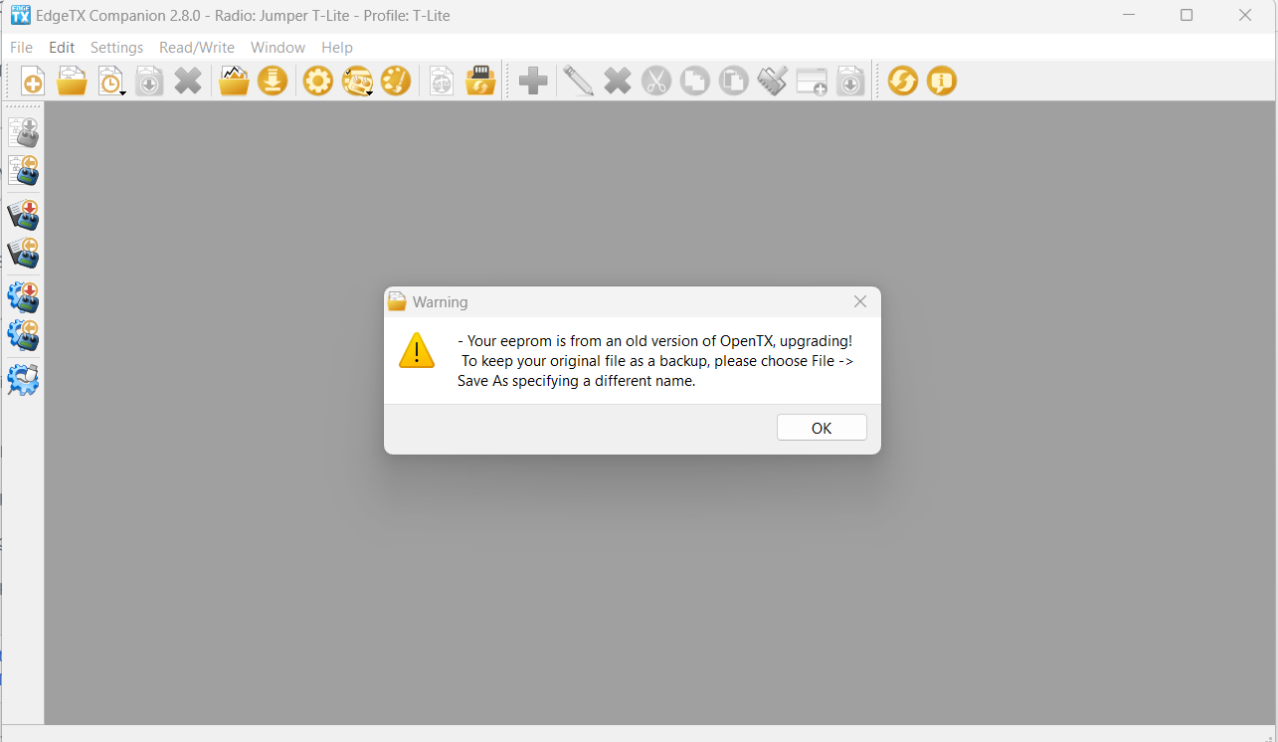Maximize the EdgeTX Companion window

coord(1186,15)
